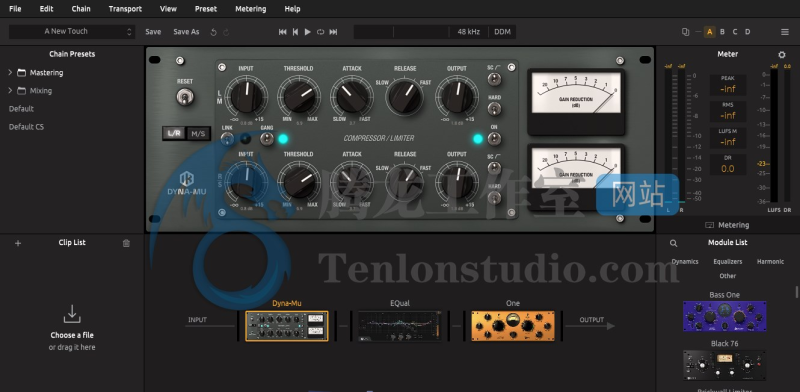Toggle the GANG switch
Screen dimensions: 800x392
click(x=266, y=138)
